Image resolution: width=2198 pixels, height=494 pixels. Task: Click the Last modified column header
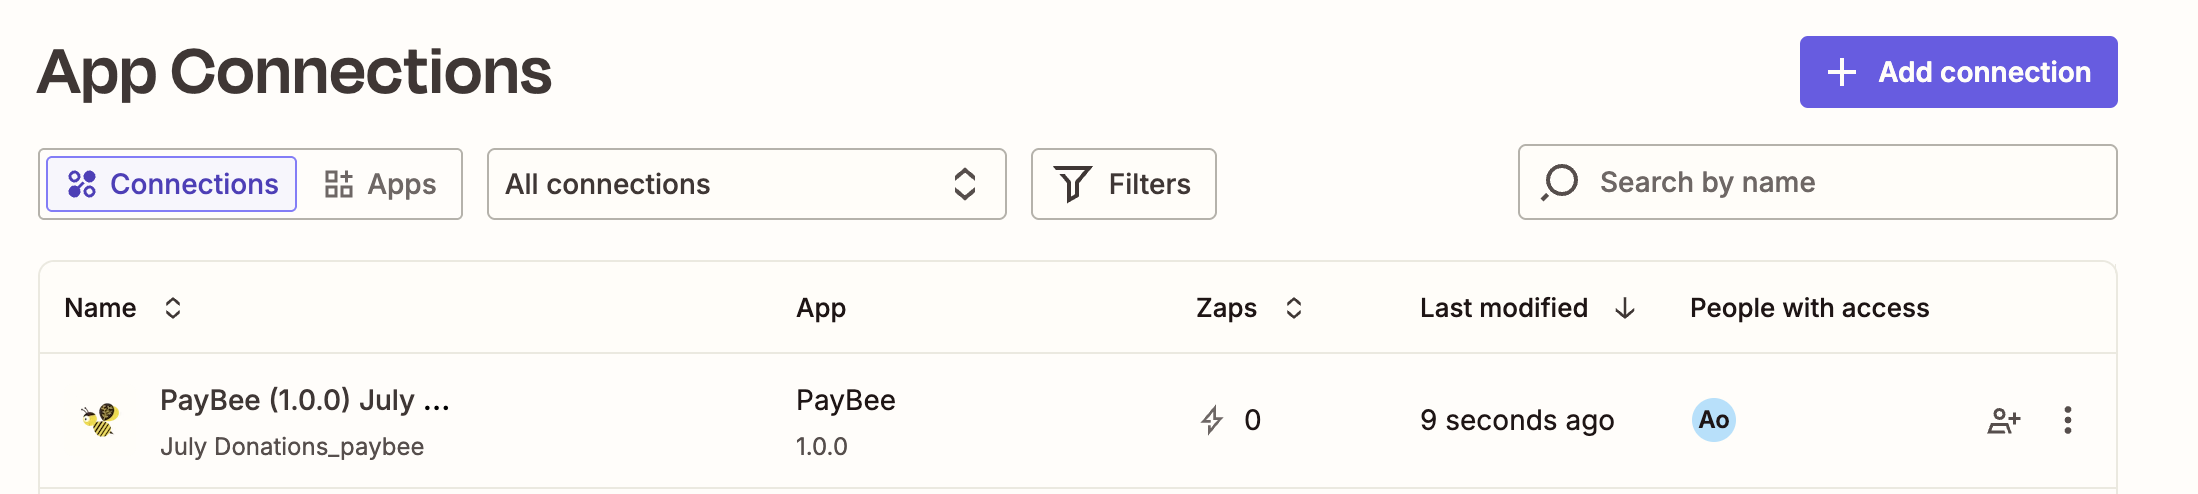click(1503, 308)
